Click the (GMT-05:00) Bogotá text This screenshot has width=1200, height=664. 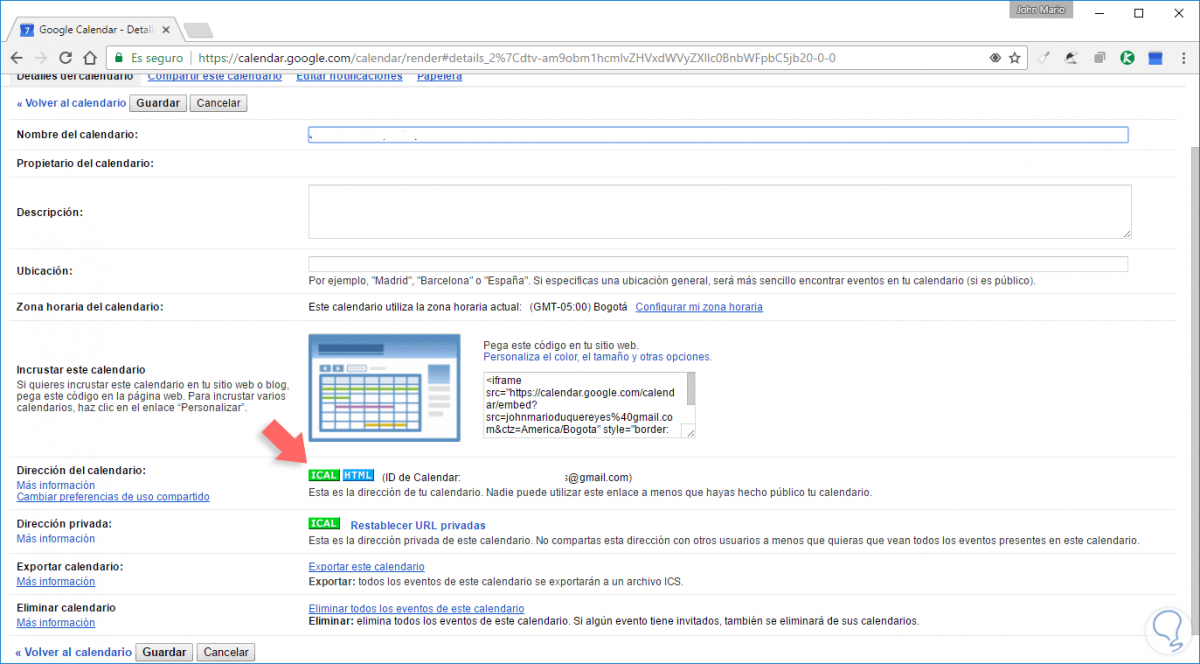576,307
